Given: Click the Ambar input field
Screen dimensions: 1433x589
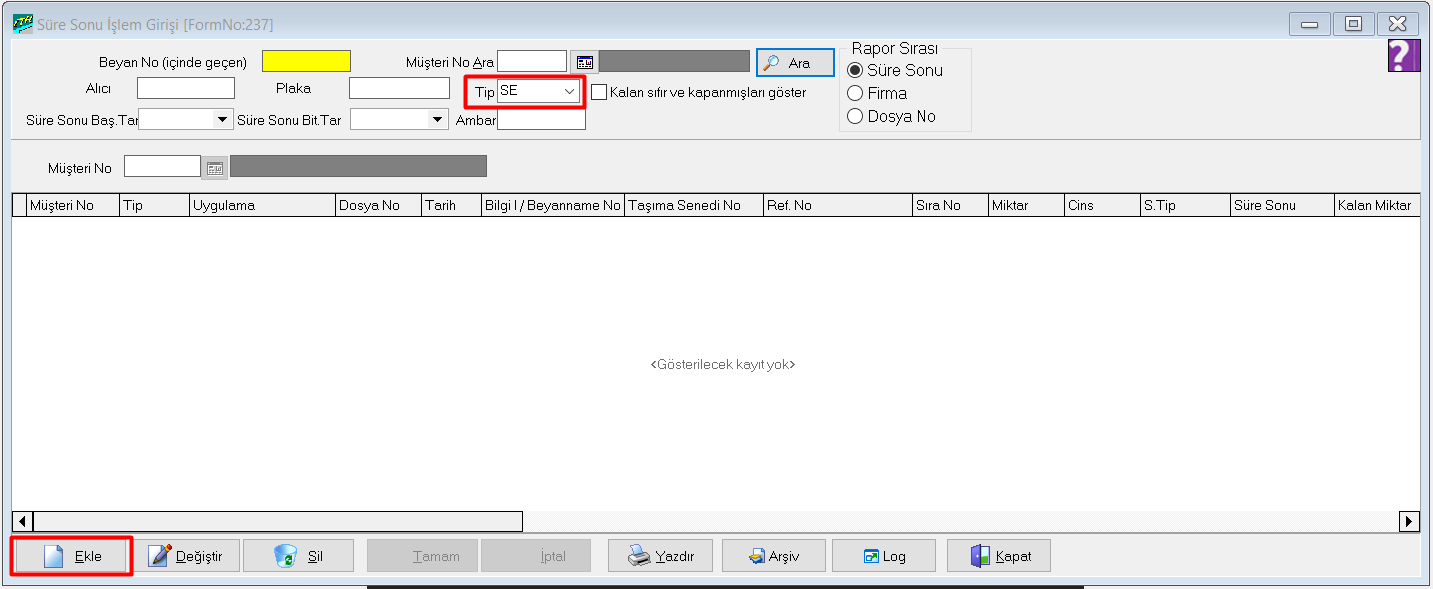Looking at the screenshot, I should [x=541, y=120].
